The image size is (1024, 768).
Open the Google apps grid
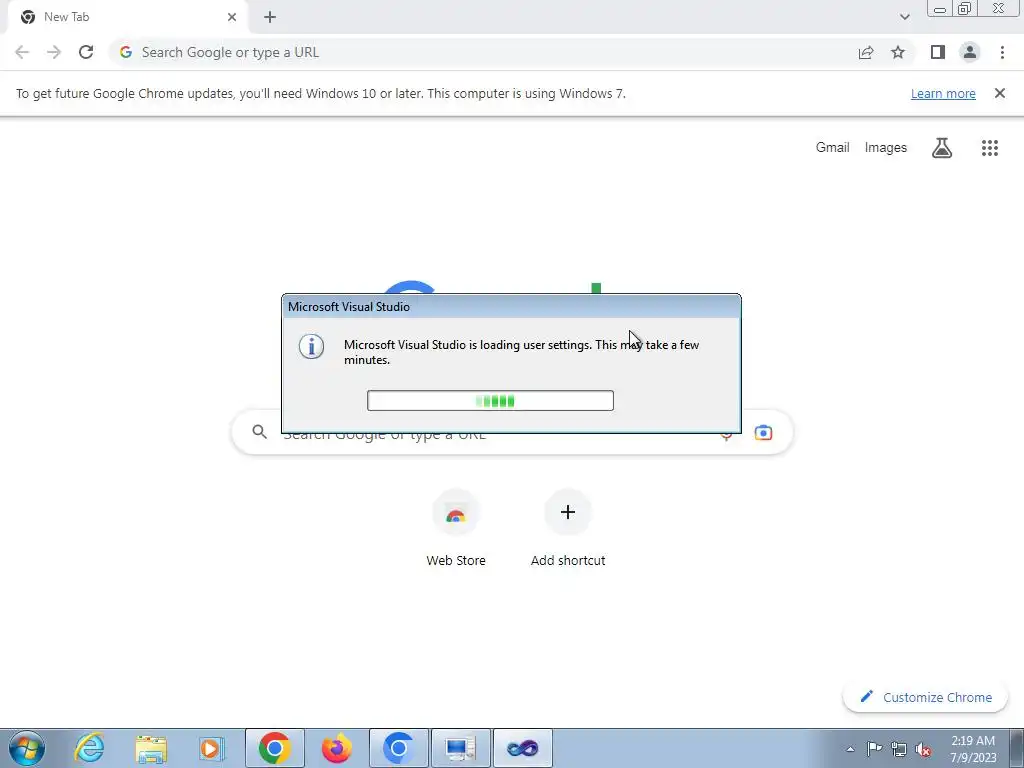[990, 148]
